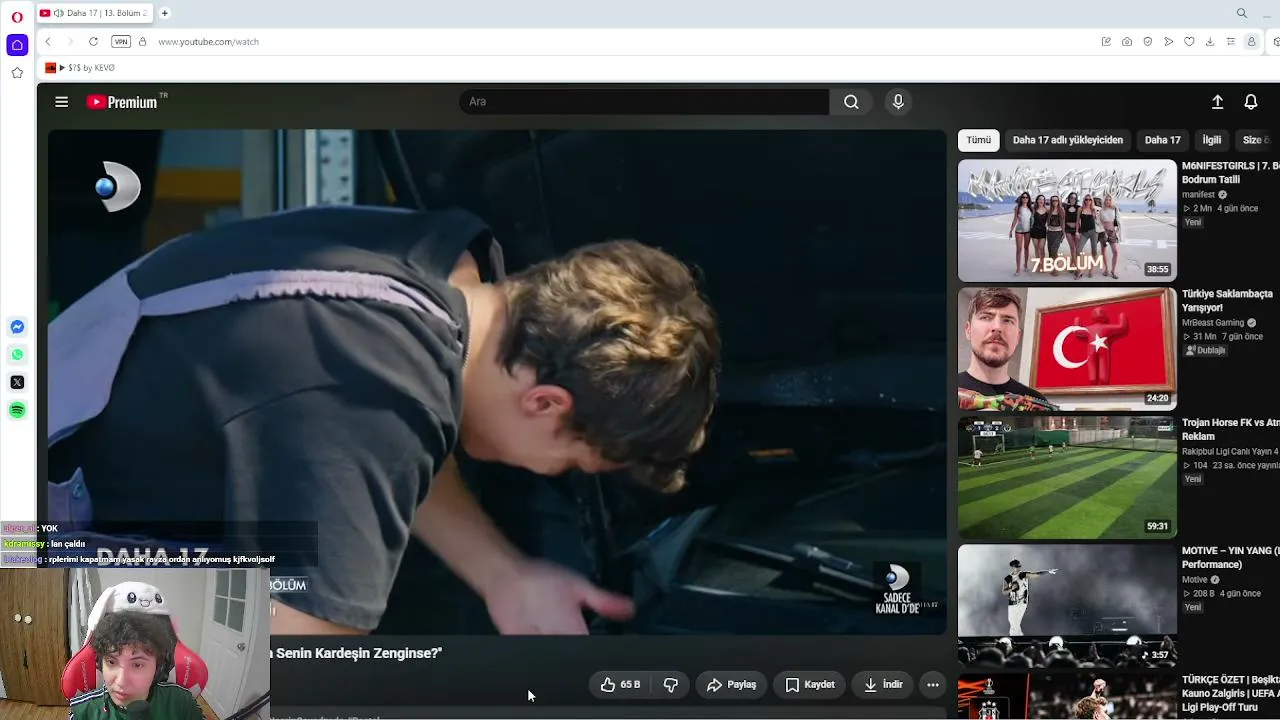Viewport: 1280px width, 720px height.
Task: Open MrBeast Gaming channel name
Action: tap(1213, 323)
